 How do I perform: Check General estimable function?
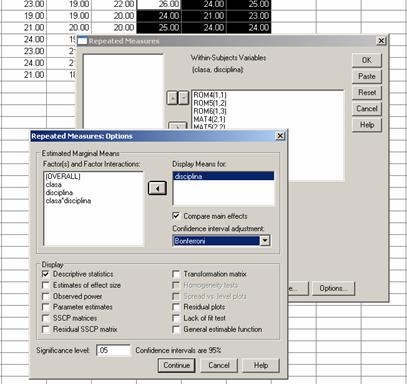point(176,329)
